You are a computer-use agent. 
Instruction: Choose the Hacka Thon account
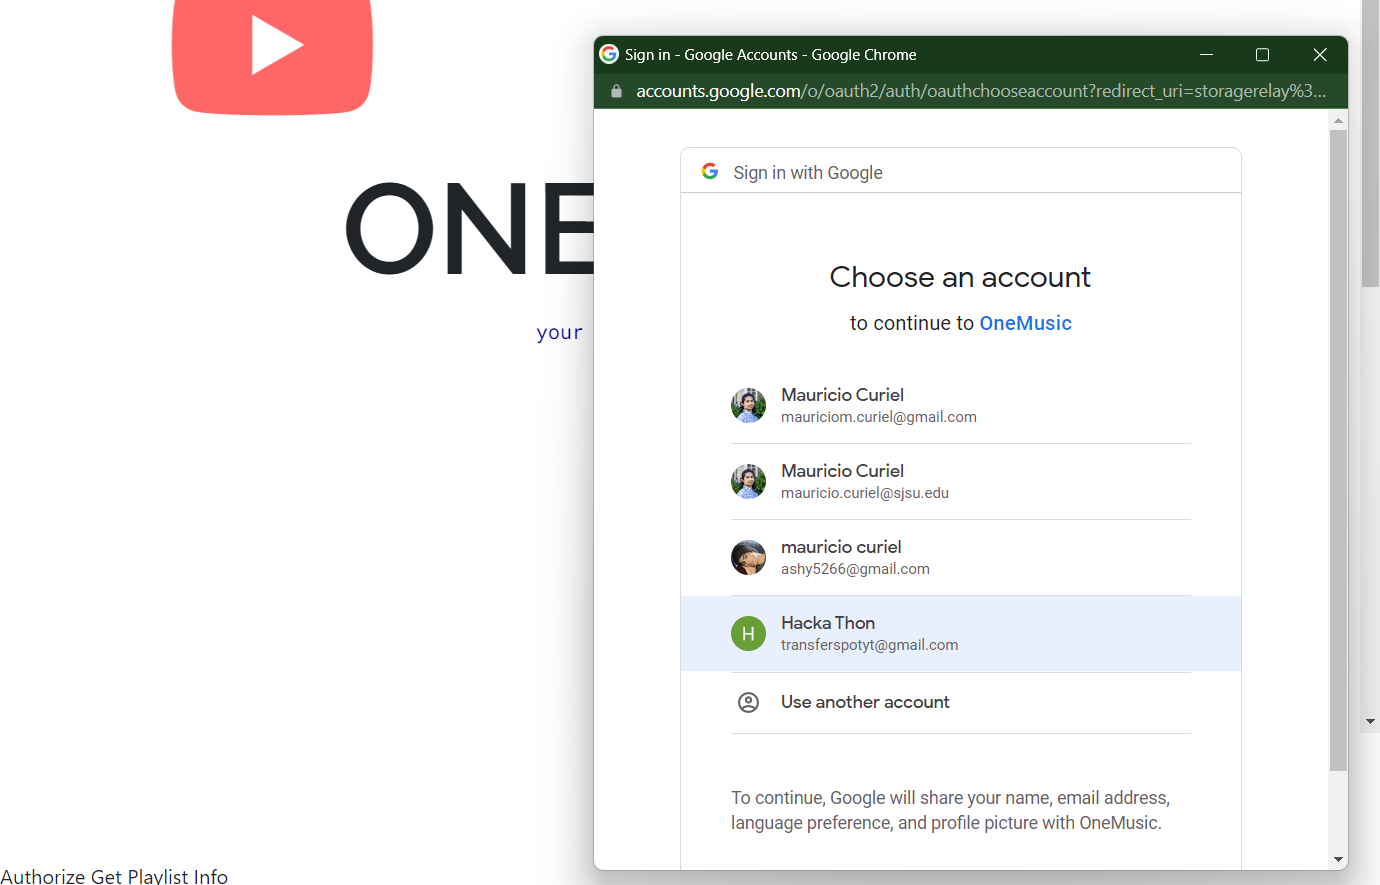click(961, 633)
